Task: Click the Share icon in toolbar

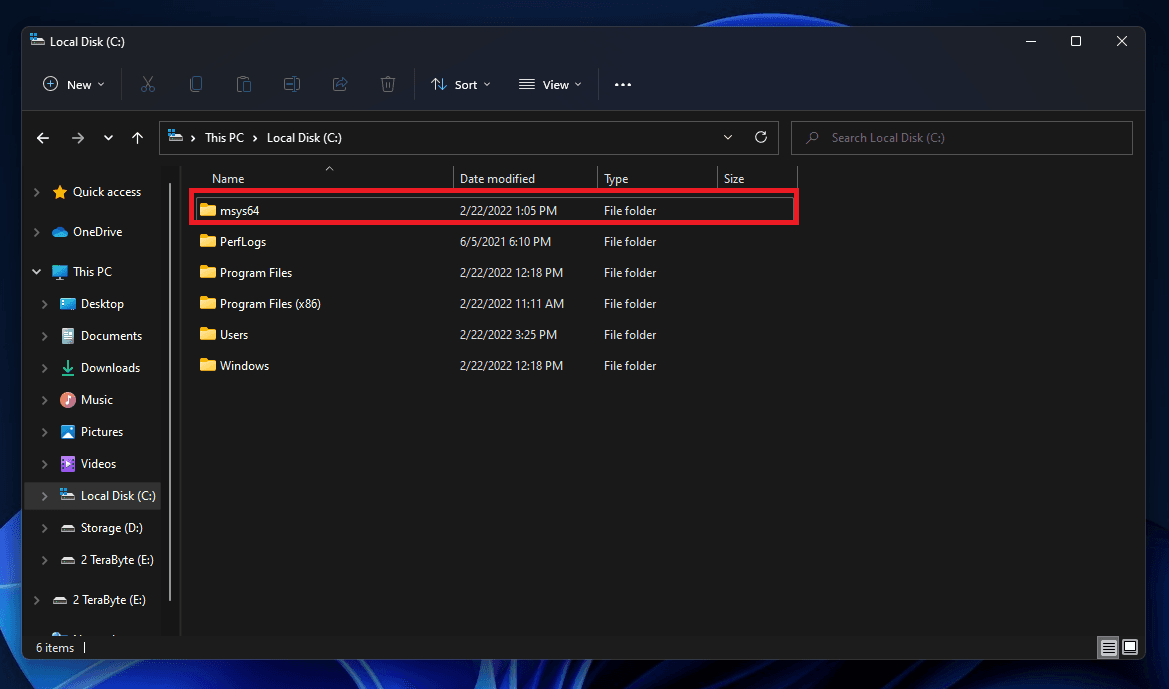Action: click(340, 84)
